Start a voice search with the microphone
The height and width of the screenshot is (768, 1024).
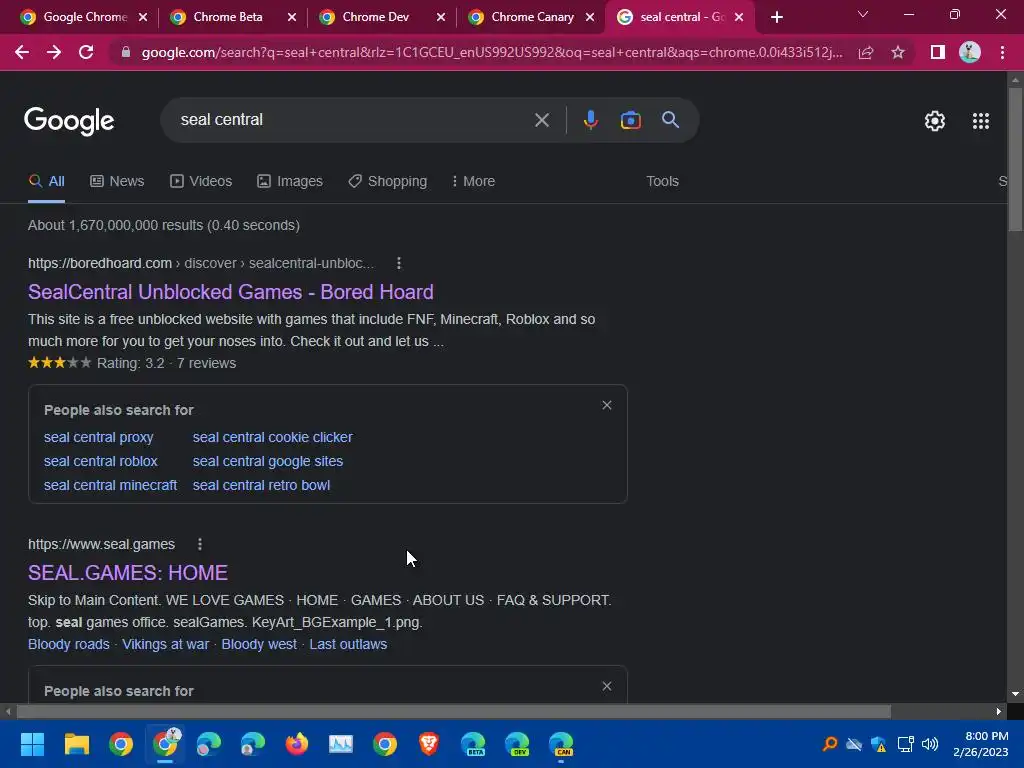(590, 120)
